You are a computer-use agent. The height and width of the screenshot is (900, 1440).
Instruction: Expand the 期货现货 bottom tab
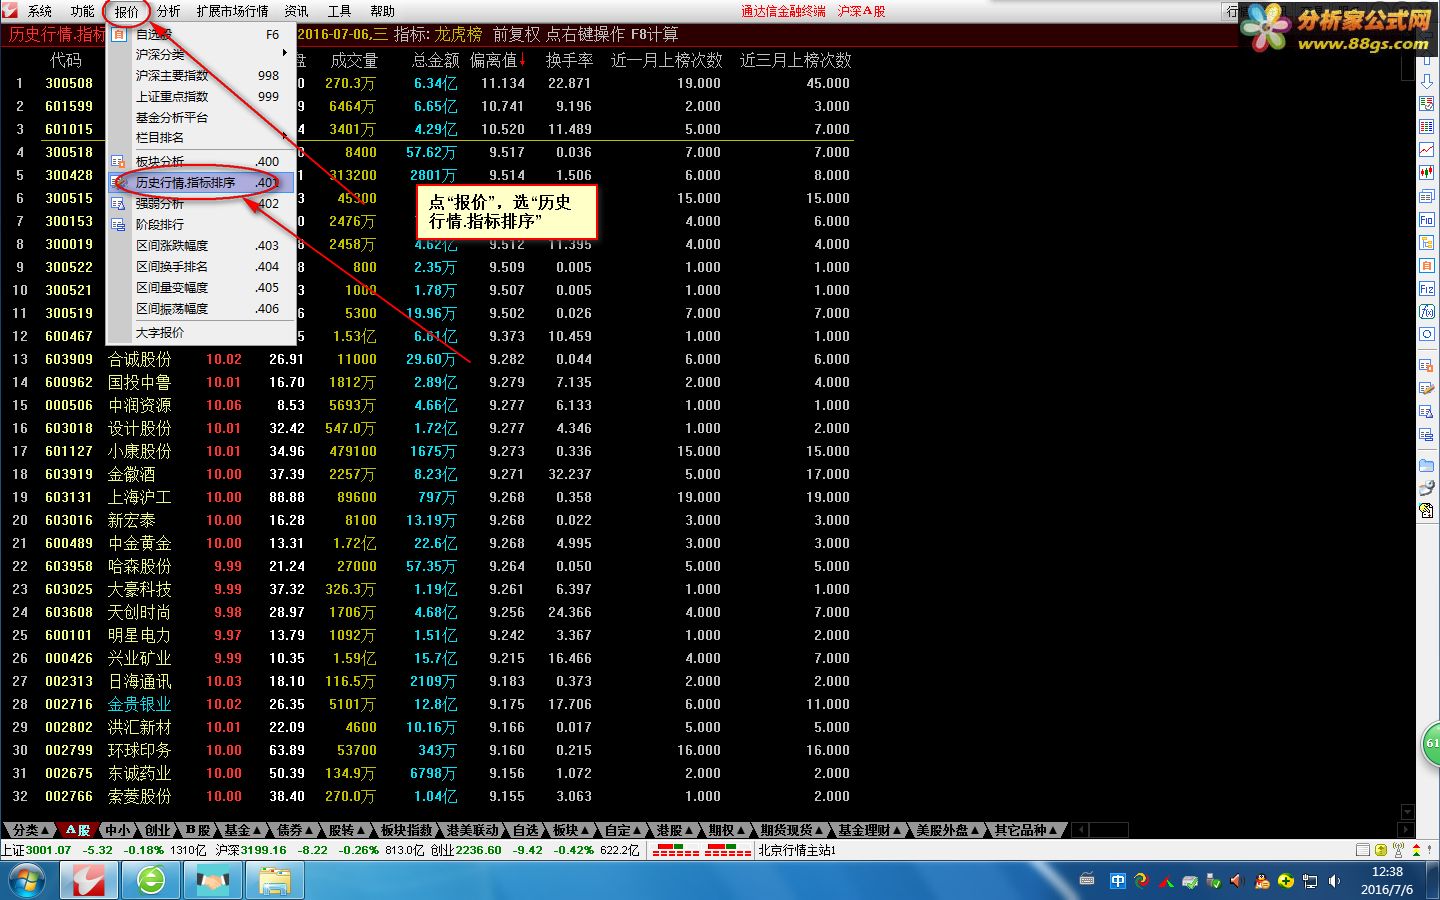[x=792, y=830]
